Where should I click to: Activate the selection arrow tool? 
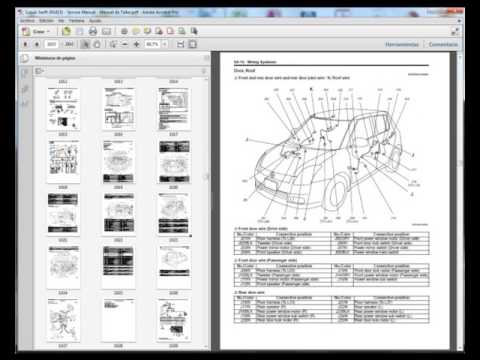coord(85,44)
